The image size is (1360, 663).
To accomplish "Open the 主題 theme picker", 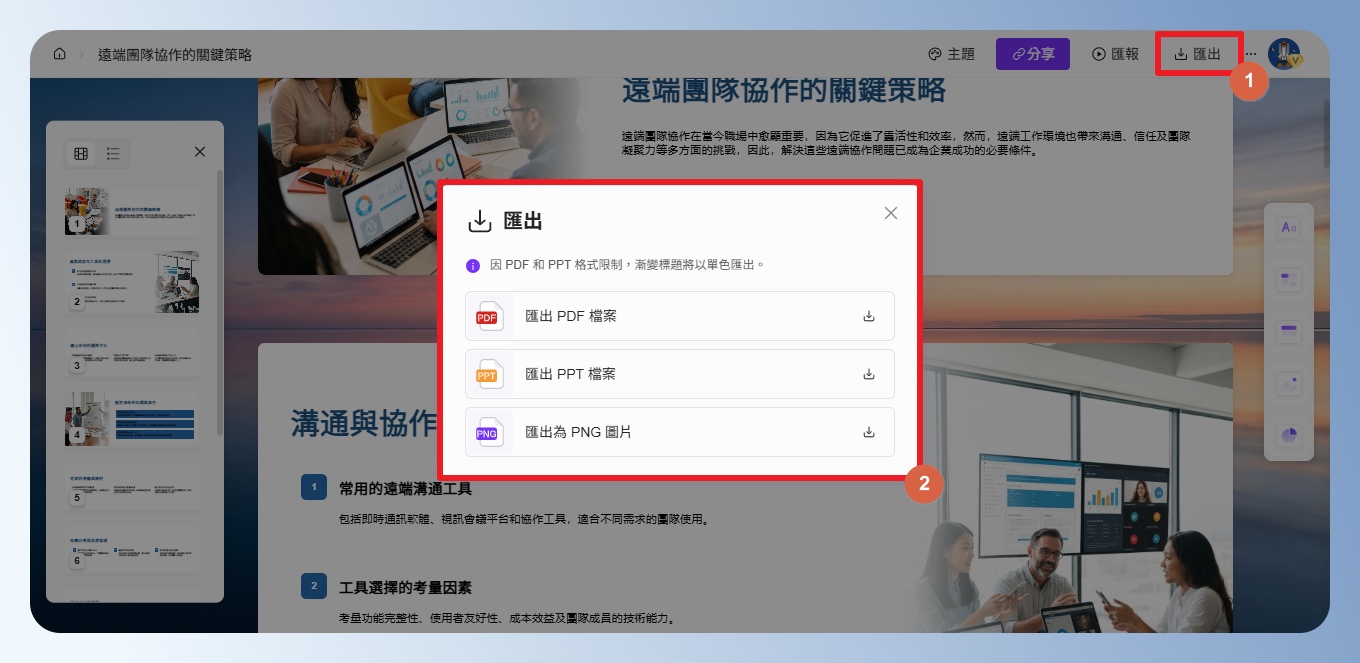I will (x=951, y=54).
